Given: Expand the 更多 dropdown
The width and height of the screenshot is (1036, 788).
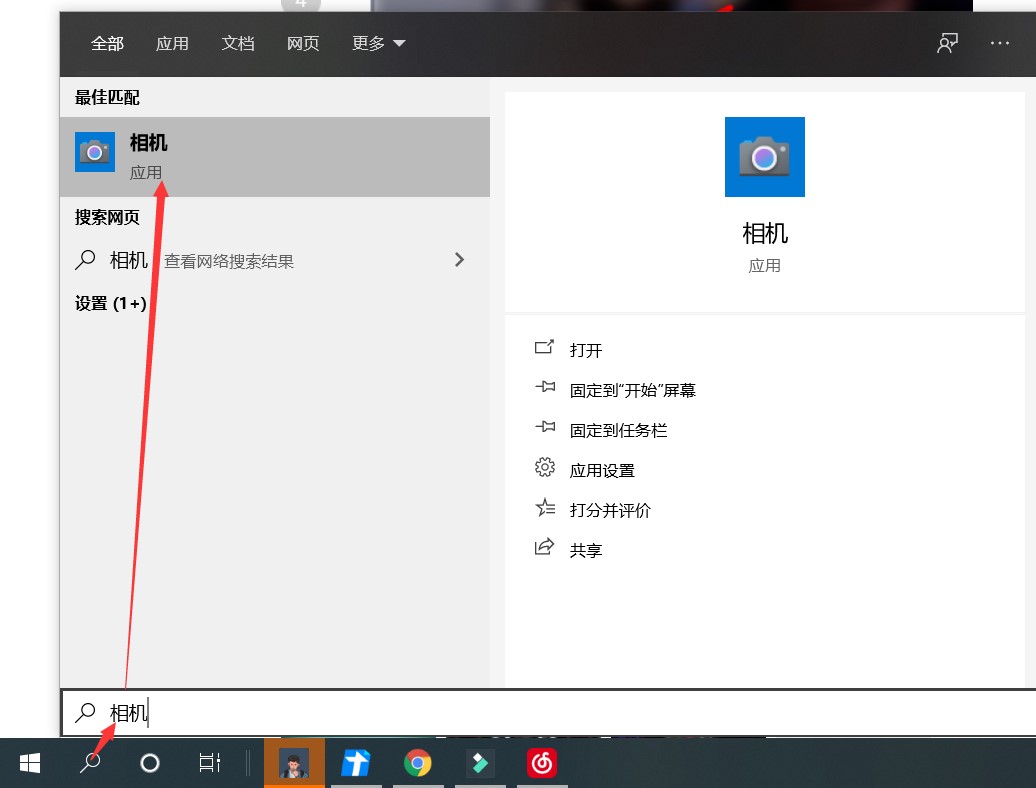Looking at the screenshot, I should (x=378, y=44).
